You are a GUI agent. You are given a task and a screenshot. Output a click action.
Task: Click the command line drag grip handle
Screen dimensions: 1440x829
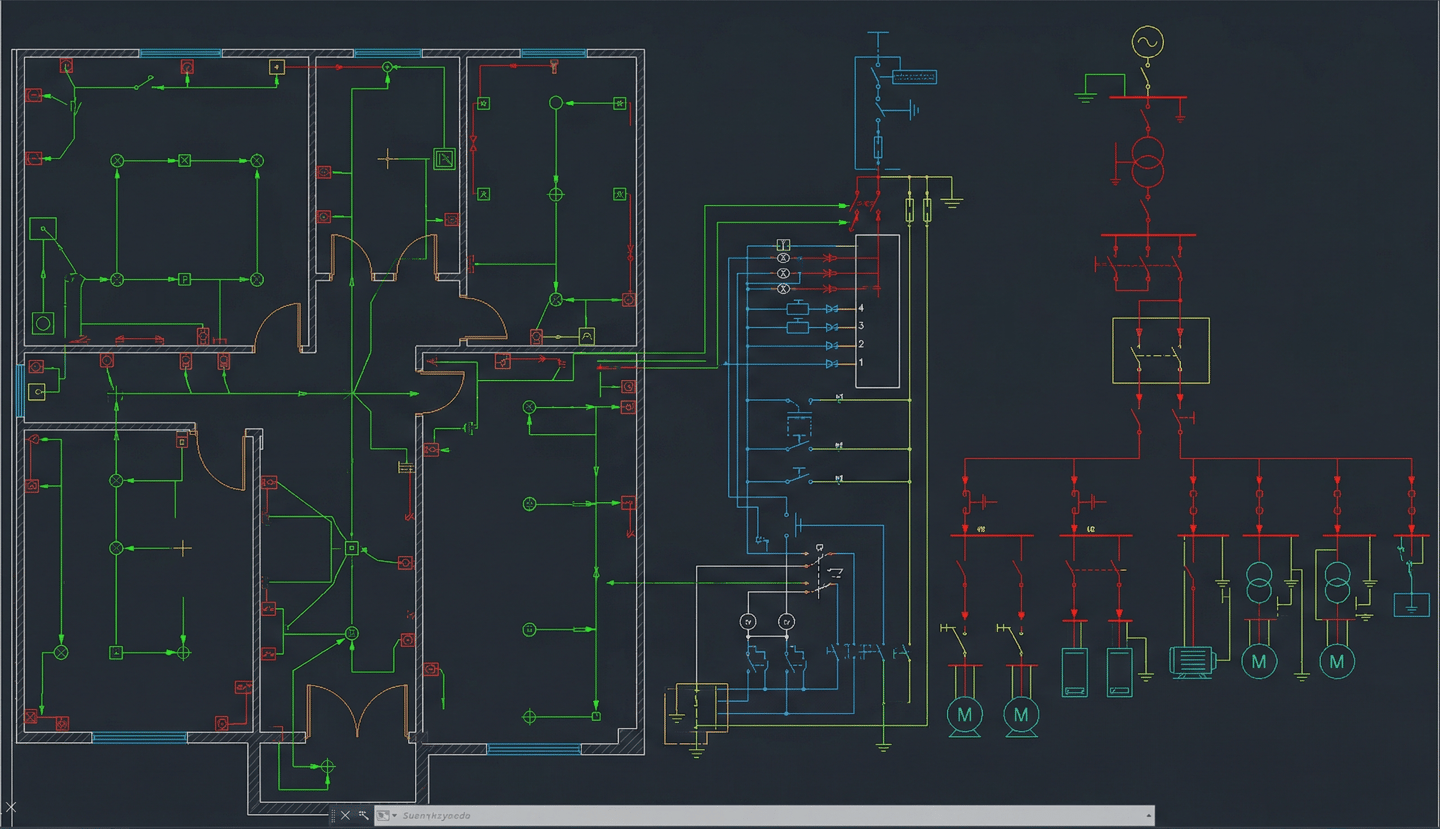click(333, 816)
